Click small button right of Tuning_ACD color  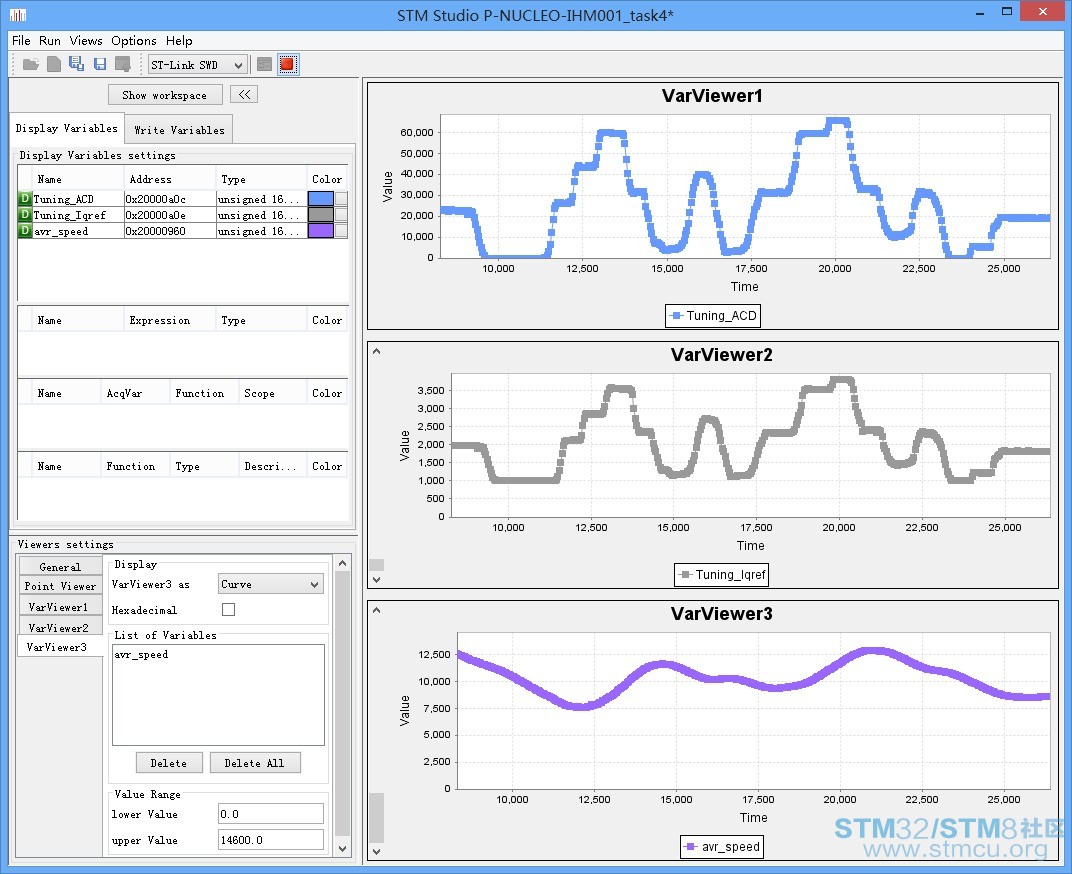pyautogui.click(x=341, y=198)
